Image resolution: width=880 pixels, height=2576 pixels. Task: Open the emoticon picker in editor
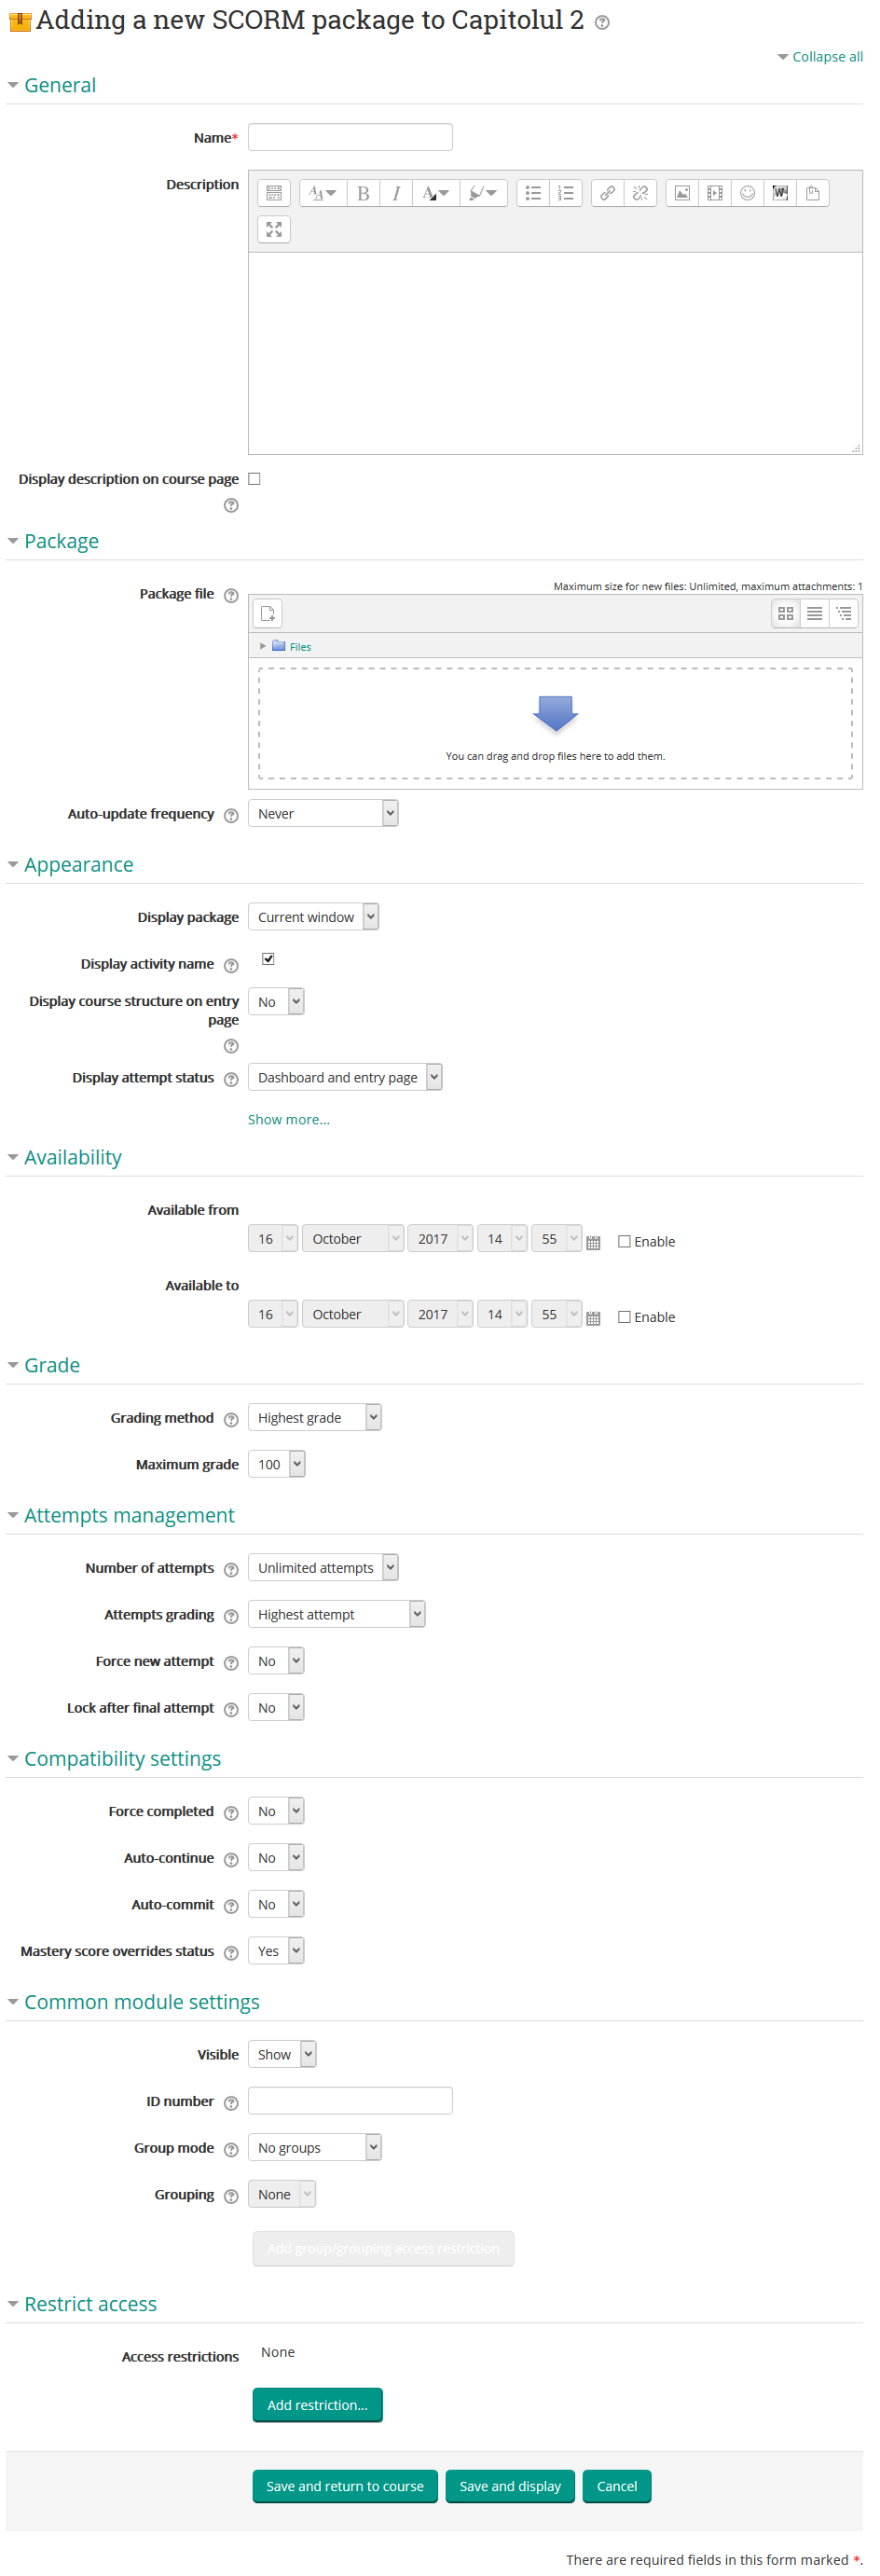tap(747, 193)
